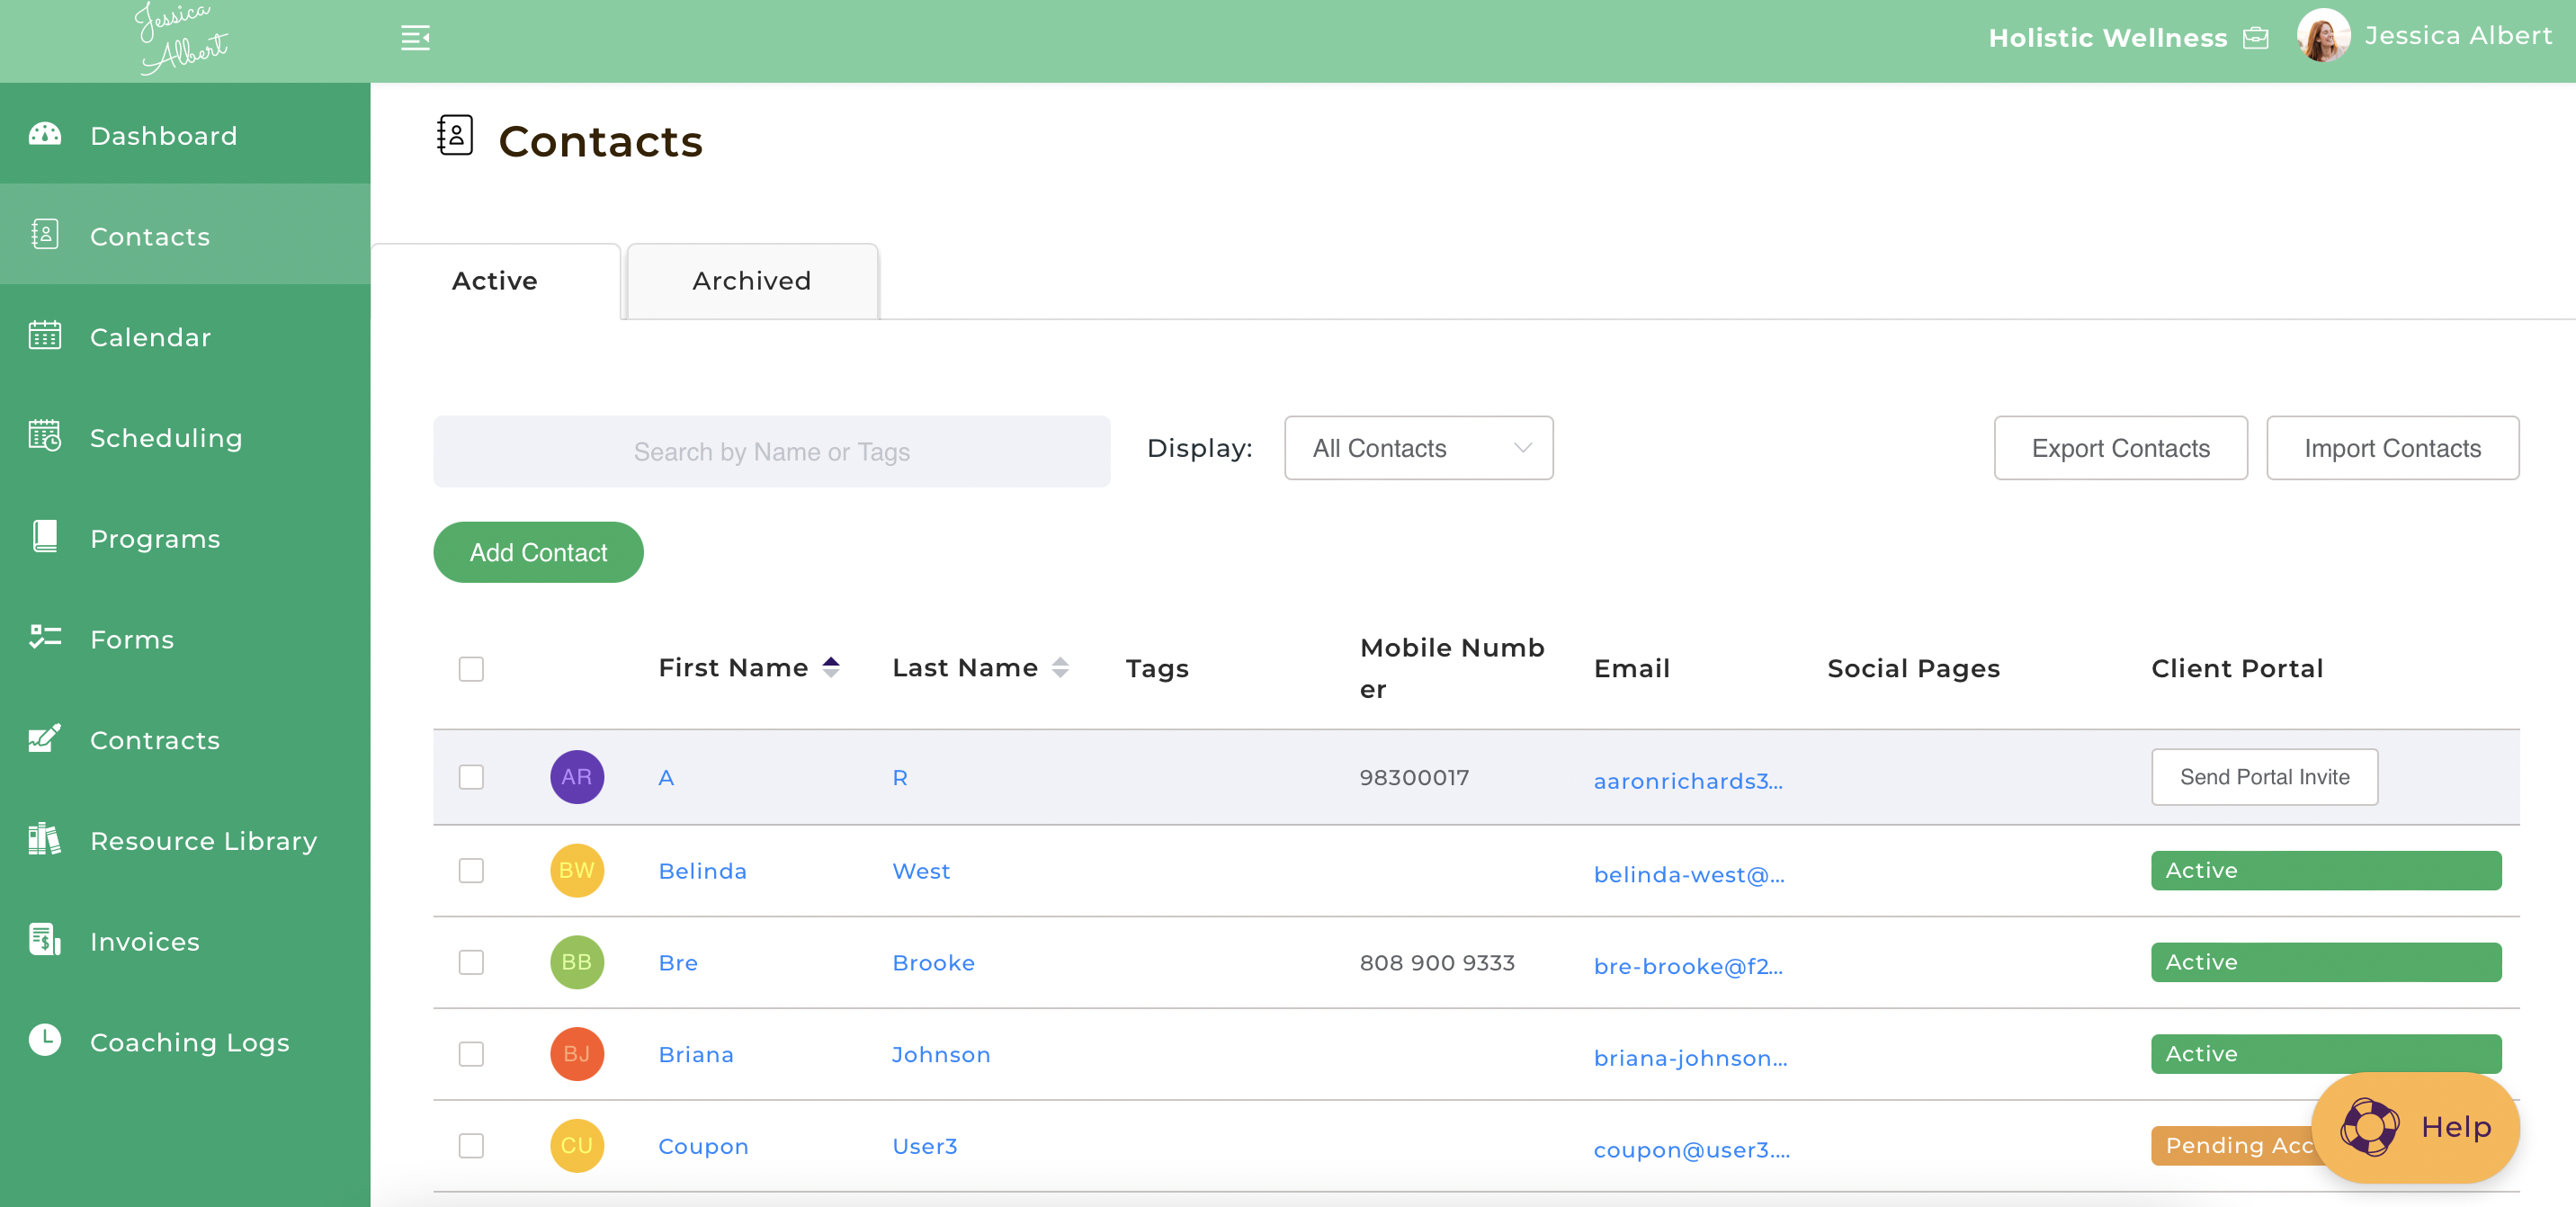Click the BB avatar circle

pyautogui.click(x=577, y=962)
